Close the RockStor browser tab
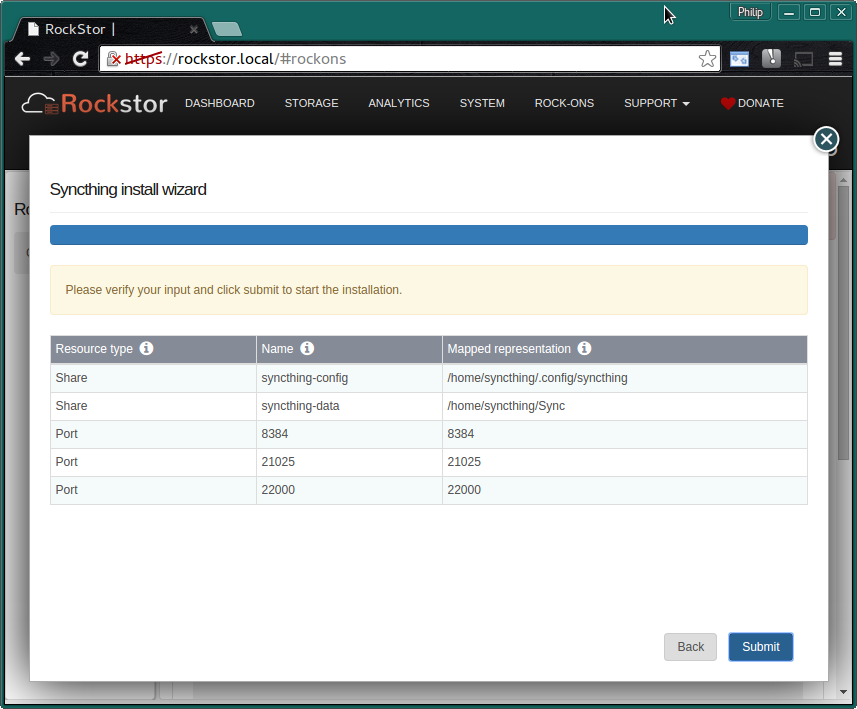 193,30
